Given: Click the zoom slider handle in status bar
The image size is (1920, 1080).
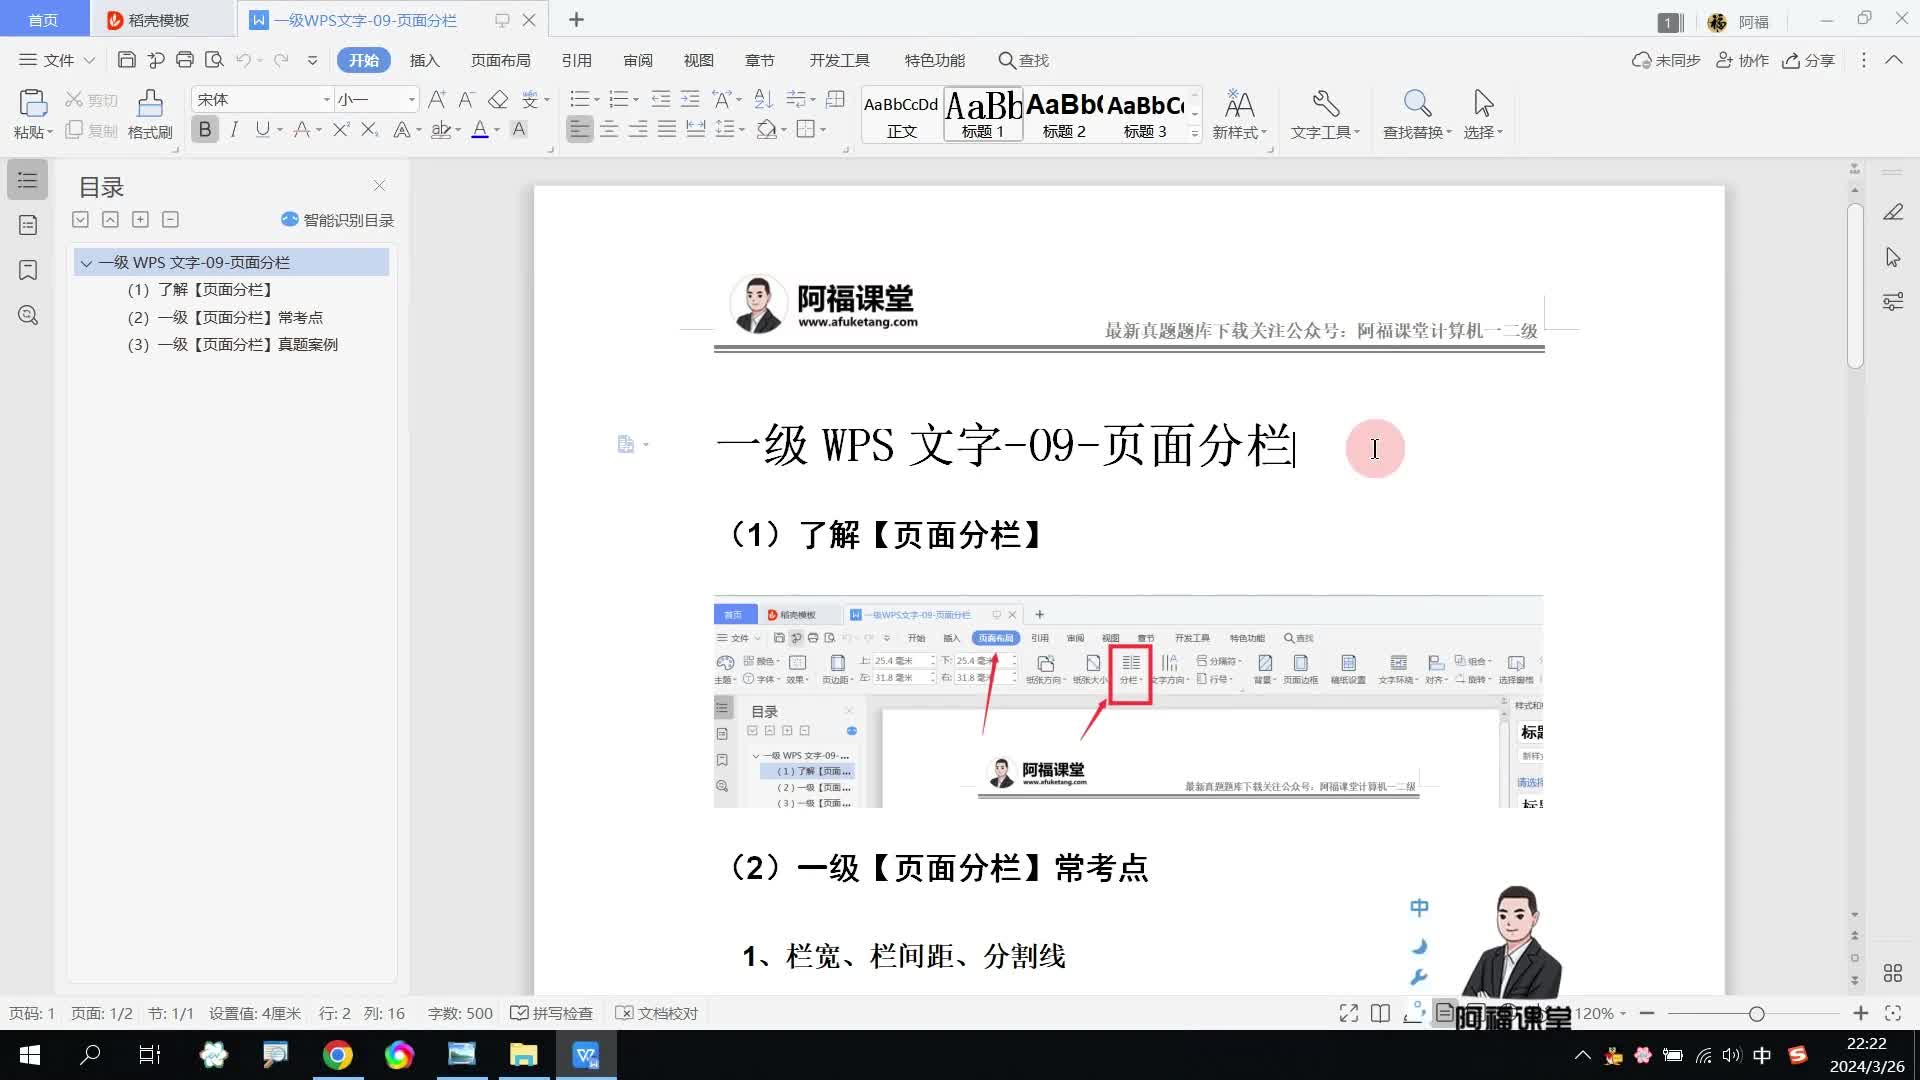Looking at the screenshot, I should 1756,1013.
